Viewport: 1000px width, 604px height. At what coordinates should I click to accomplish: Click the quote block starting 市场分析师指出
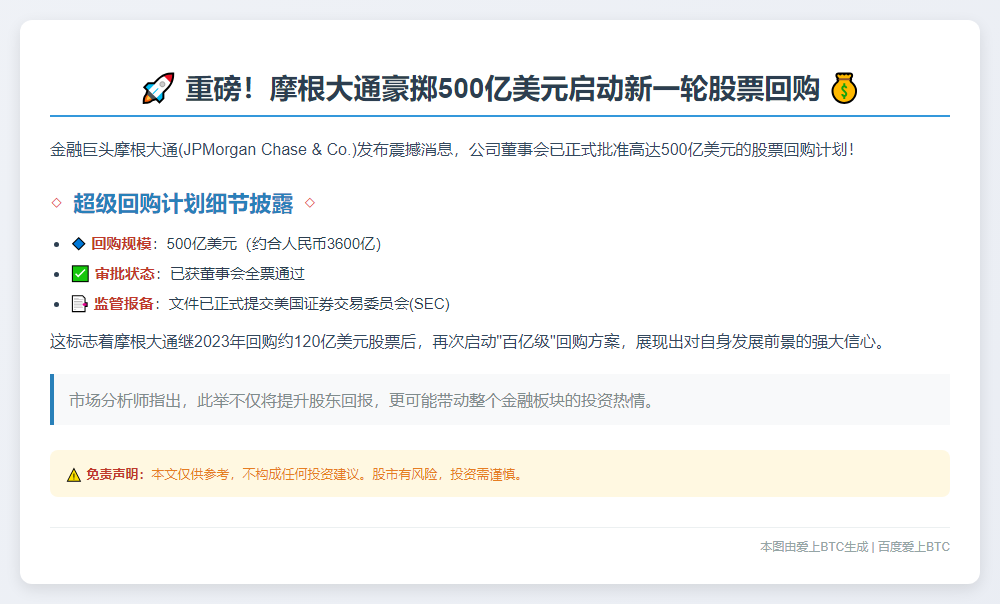point(500,400)
